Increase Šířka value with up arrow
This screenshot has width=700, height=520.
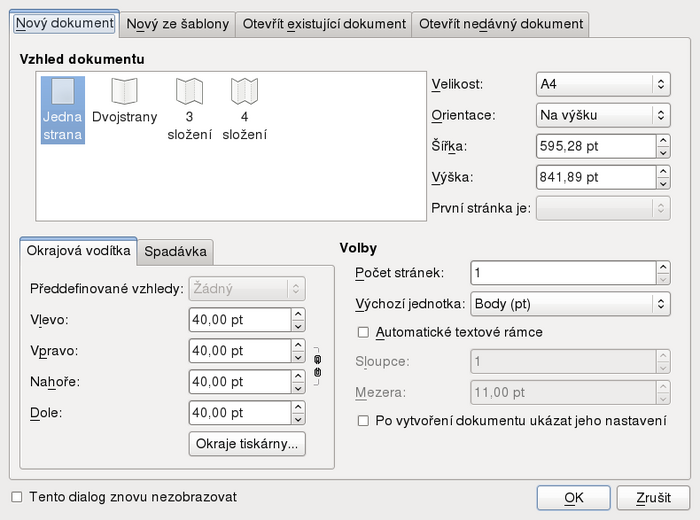pos(662,141)
